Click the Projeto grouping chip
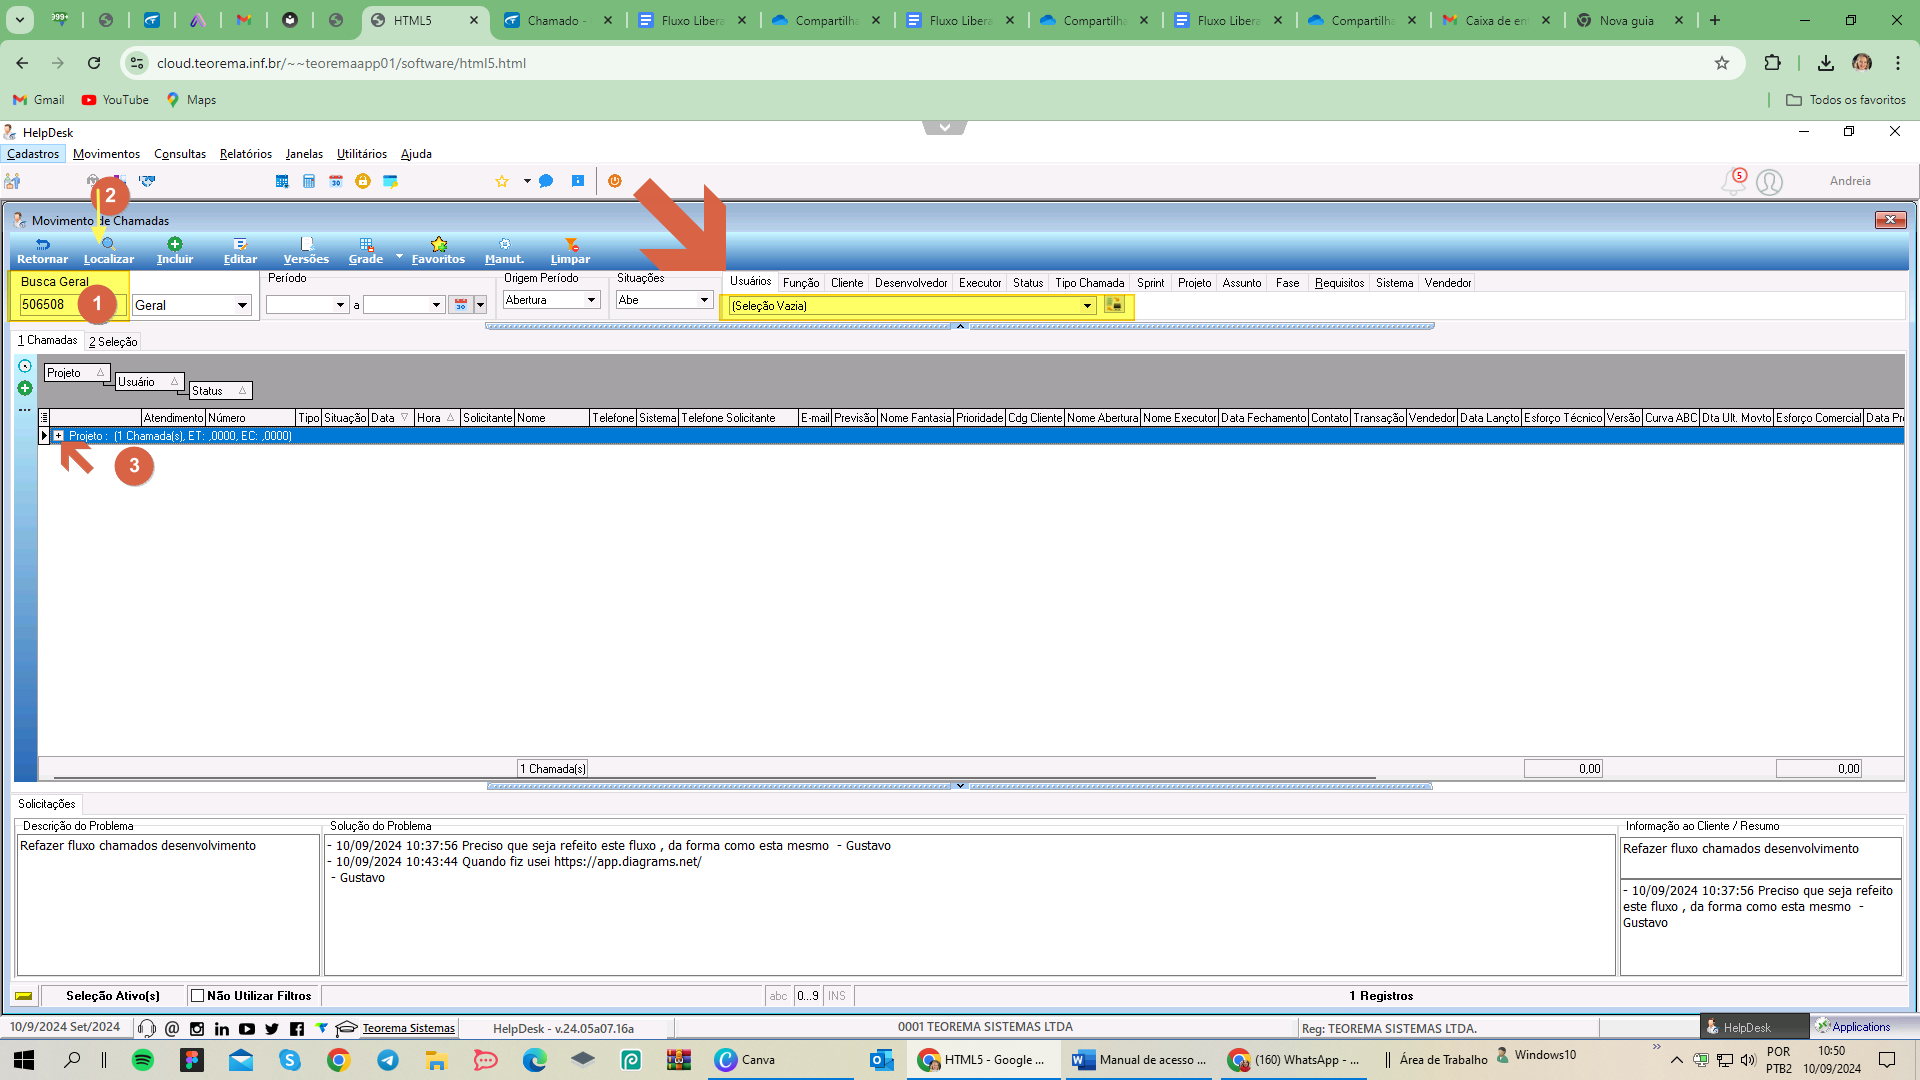The image size is (1920, 1080). pos(76,373)
